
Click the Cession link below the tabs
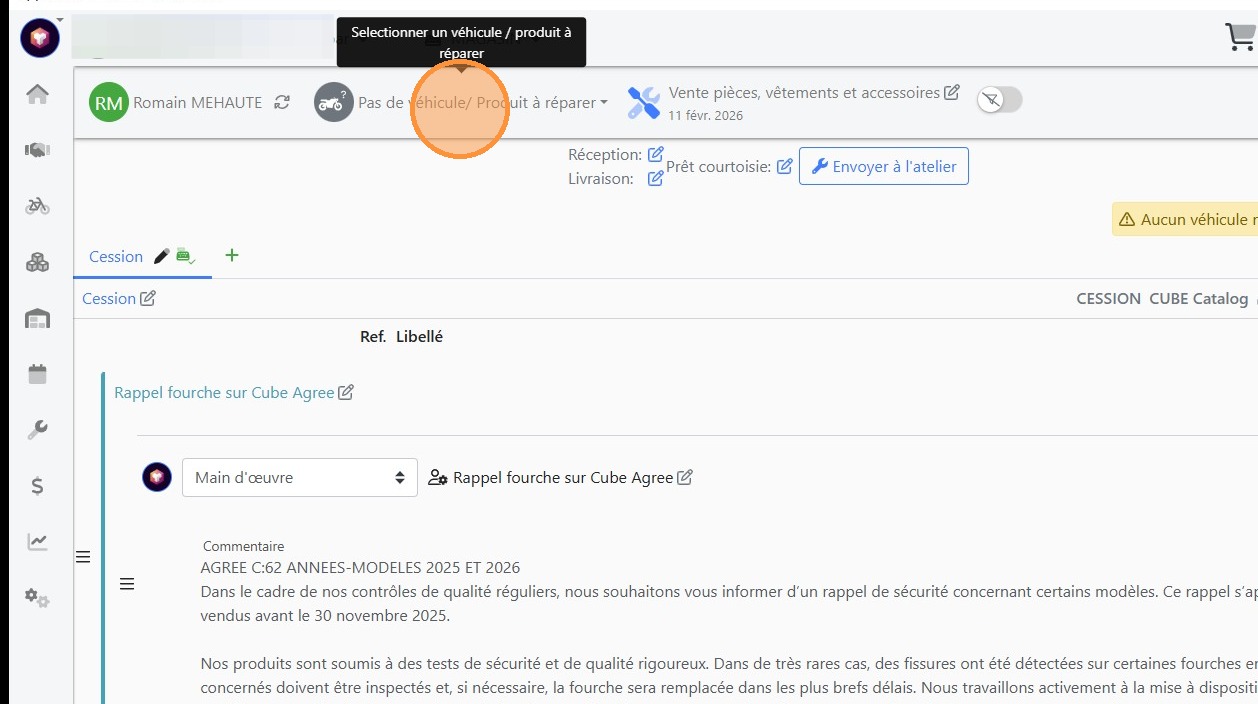[109, 298]
